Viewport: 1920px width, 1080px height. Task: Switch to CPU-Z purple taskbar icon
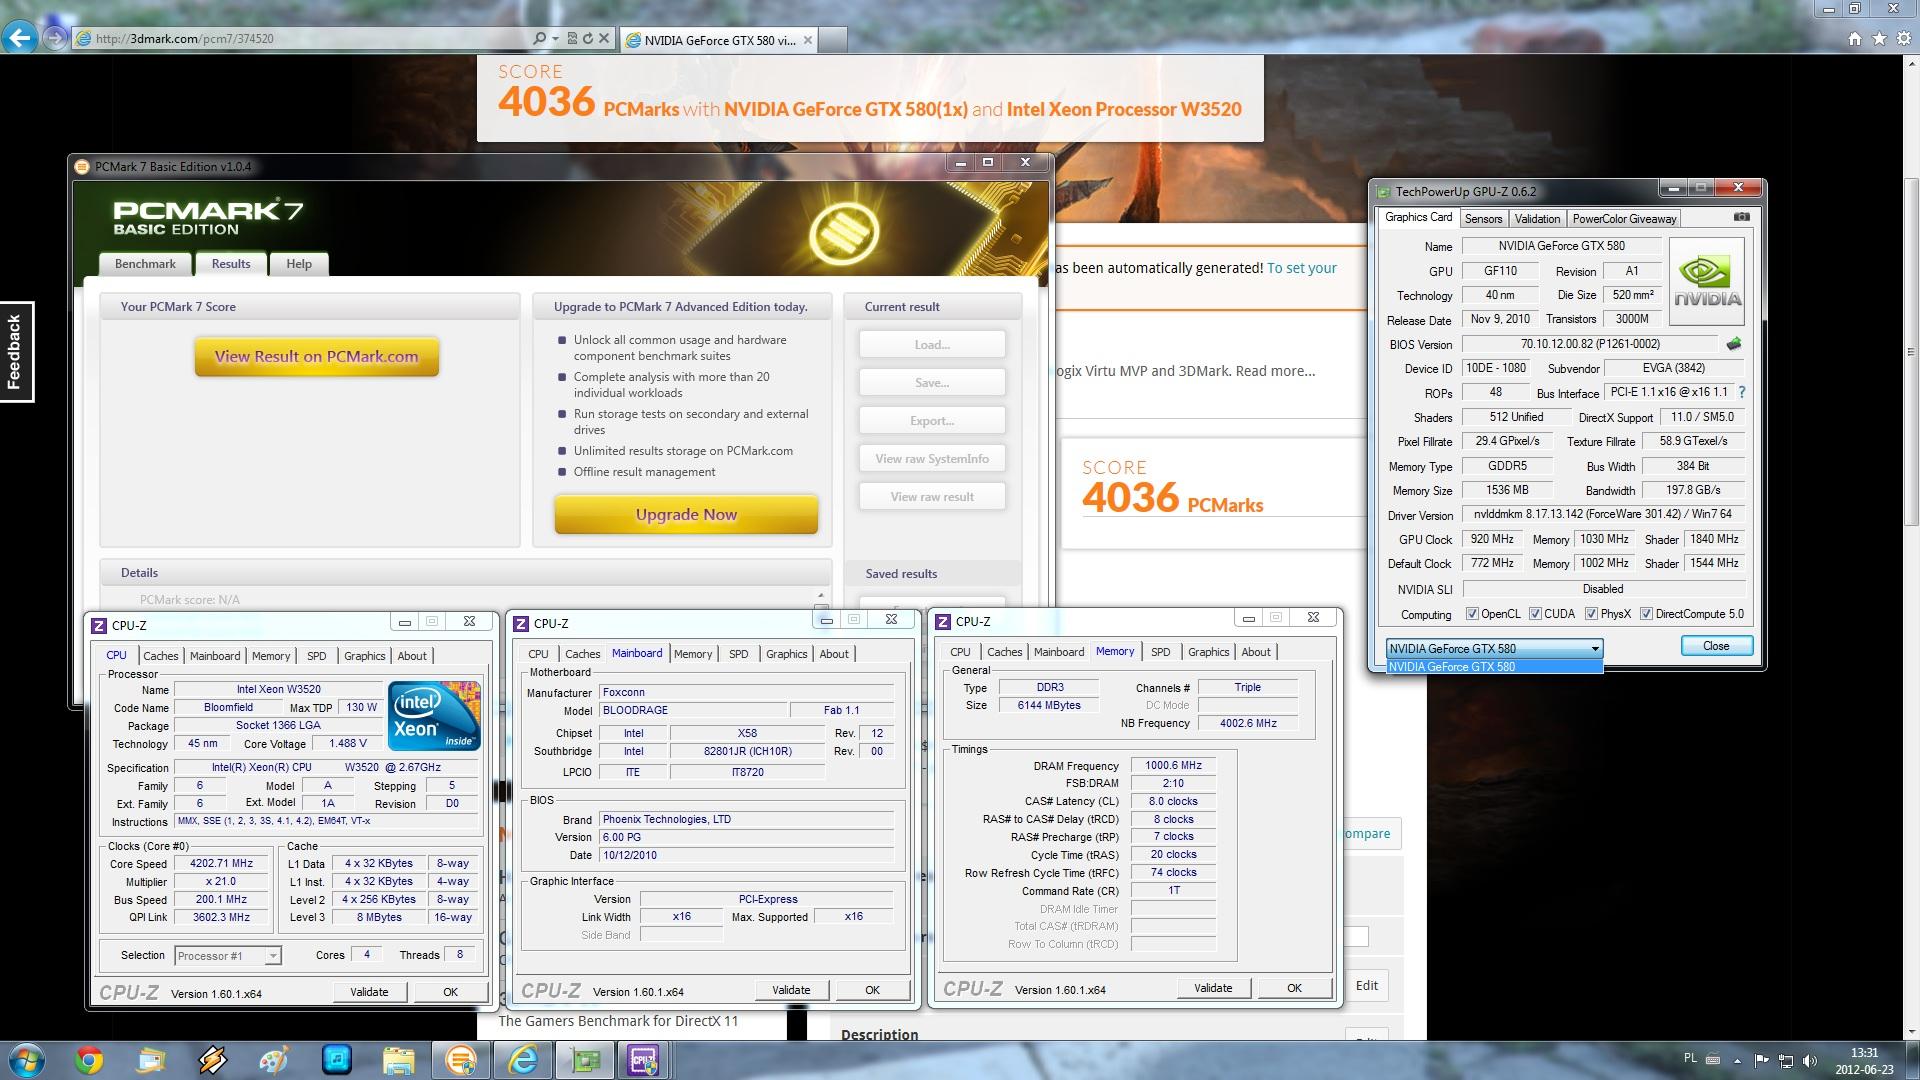tap(643, 1060)
